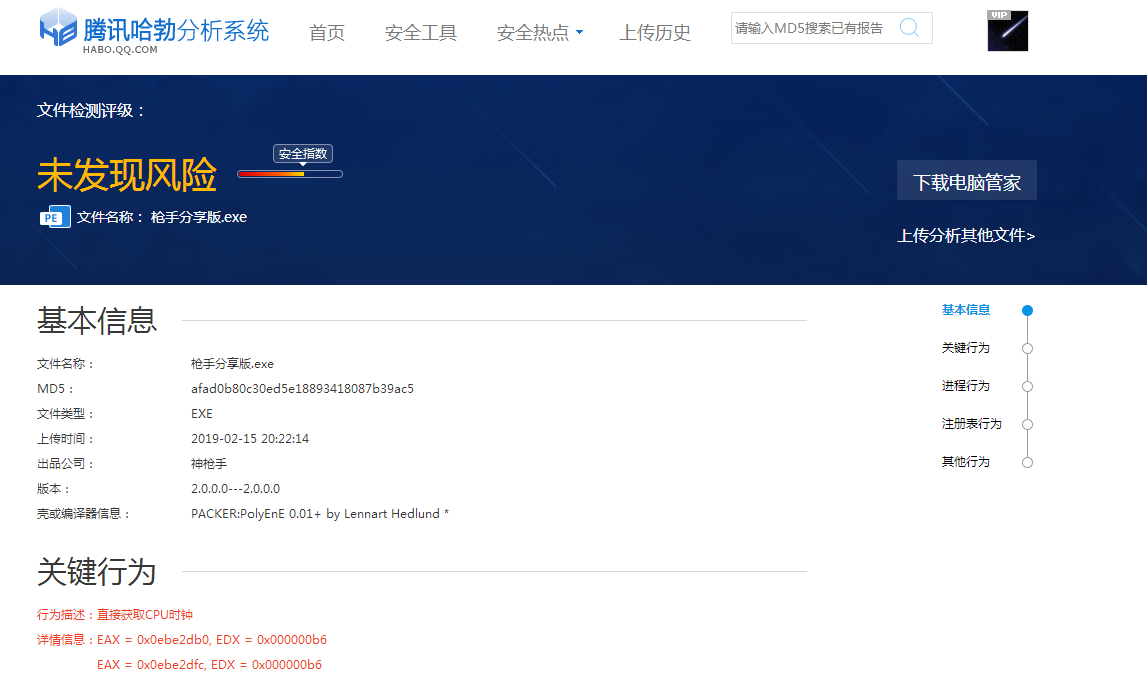Click the safety index color bar

(290, 174)
